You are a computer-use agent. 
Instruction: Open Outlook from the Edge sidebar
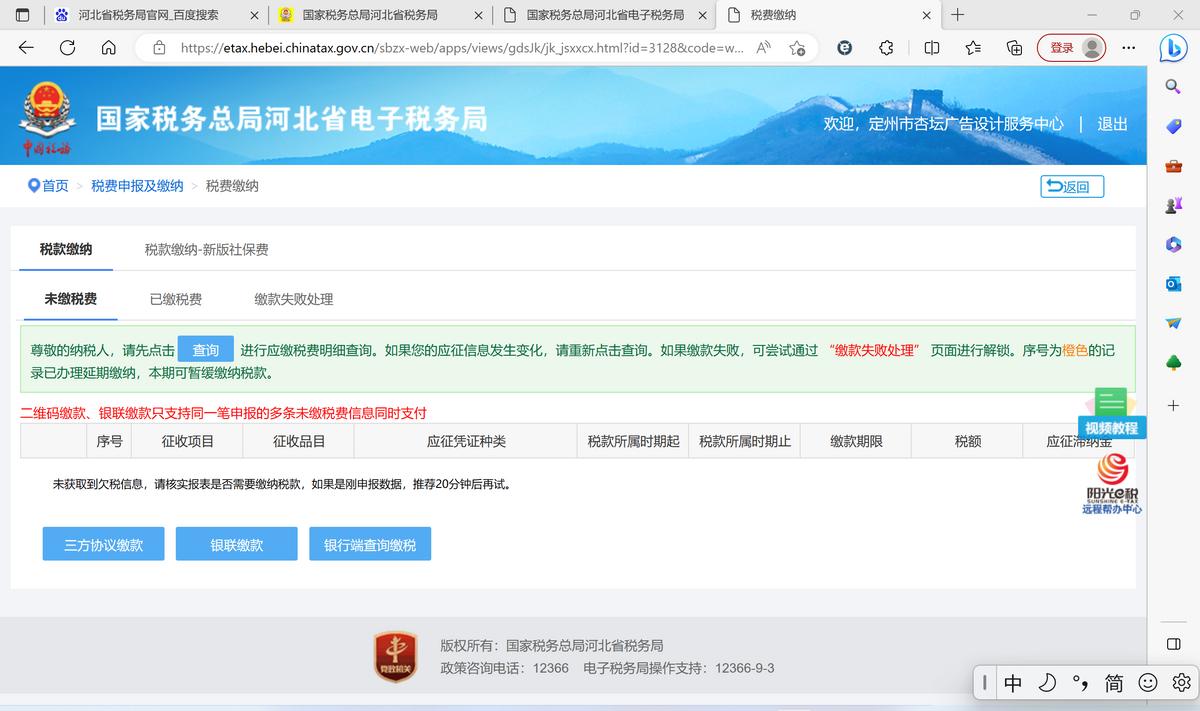(x=1173, y=284)
